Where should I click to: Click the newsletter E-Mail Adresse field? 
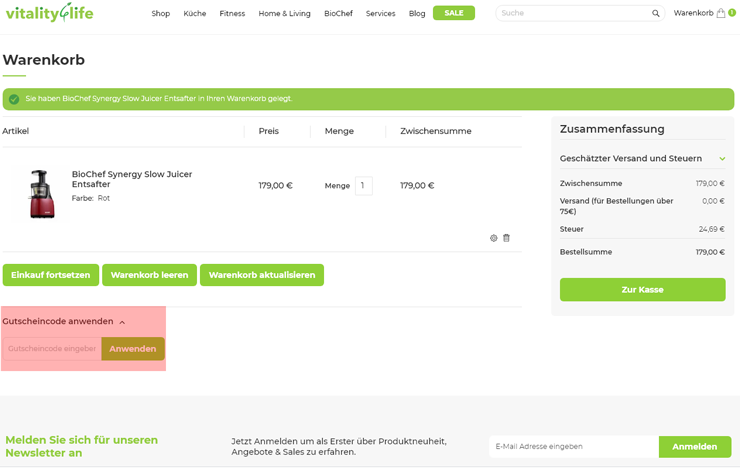point(574,446)
